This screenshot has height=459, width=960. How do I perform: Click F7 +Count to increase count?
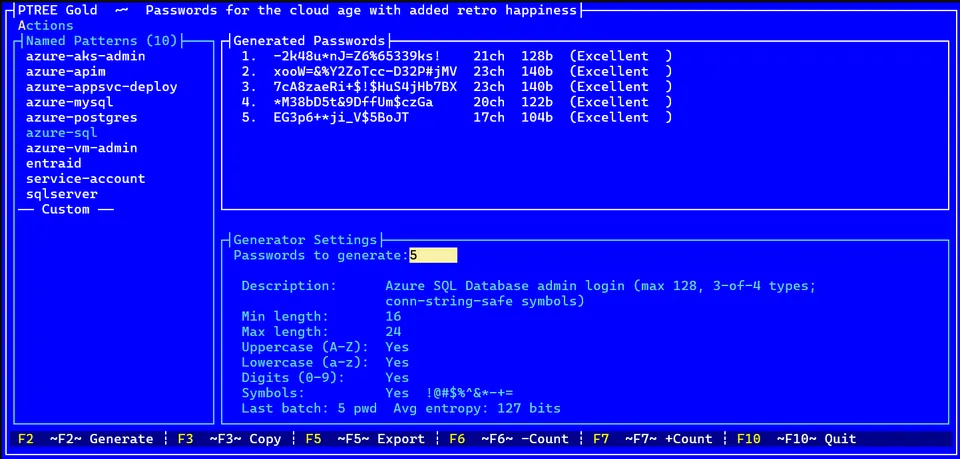(653, 439)
